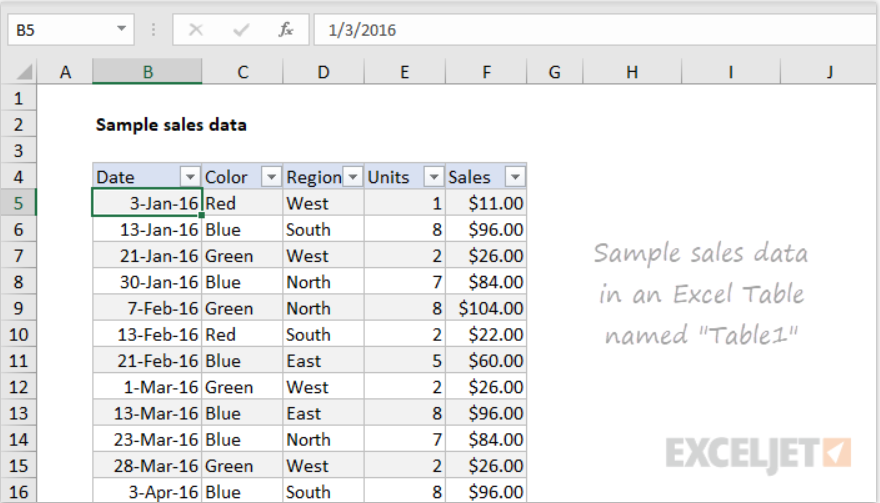Open the Sales column filter dropdown
Viewport: 880px width, 503px height.
(515, 177)
